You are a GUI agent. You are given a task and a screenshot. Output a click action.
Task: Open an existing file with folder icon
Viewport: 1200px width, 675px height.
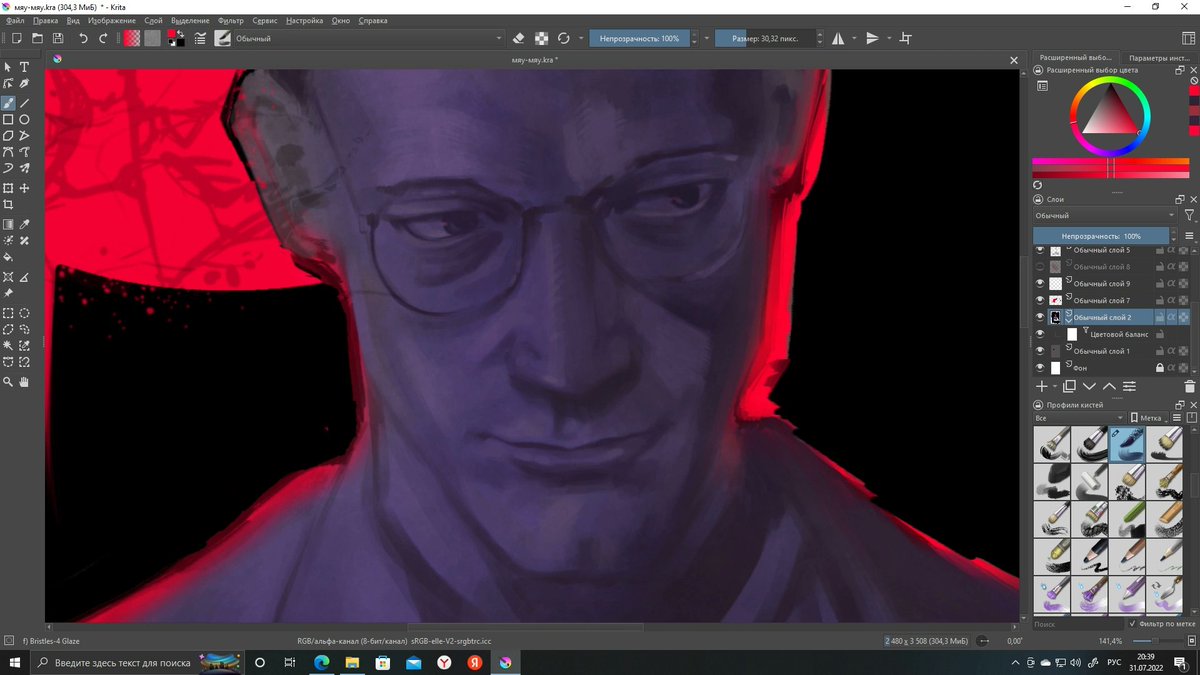coord(37,38)
